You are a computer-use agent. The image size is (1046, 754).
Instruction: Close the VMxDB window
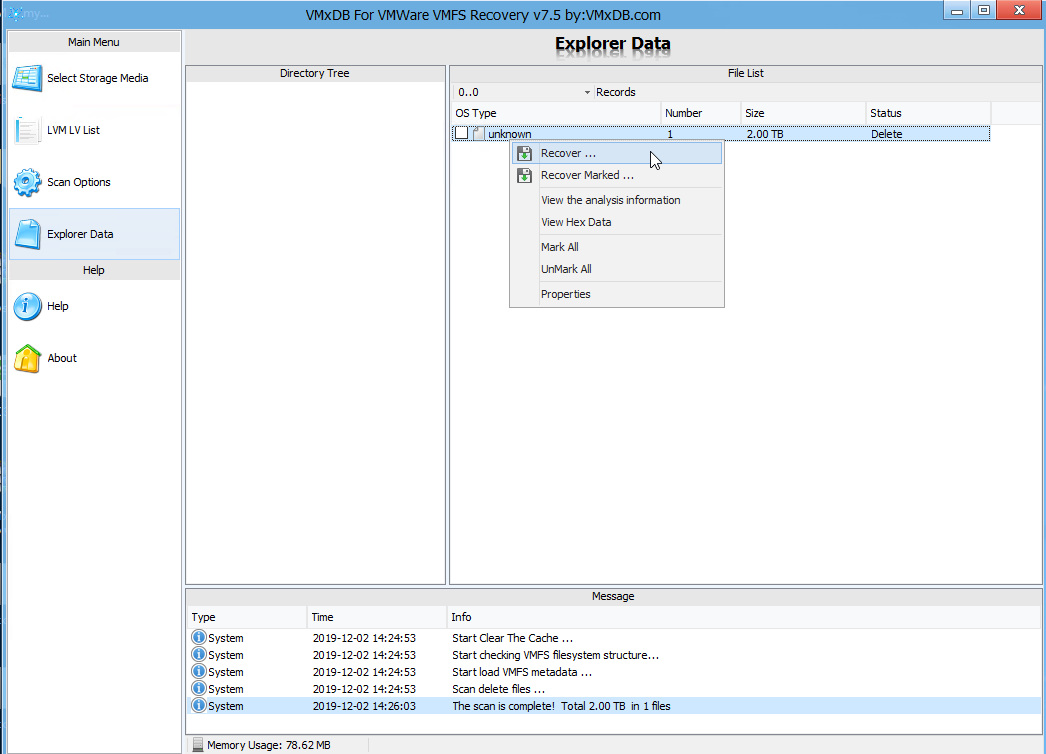pos(1019,10)
